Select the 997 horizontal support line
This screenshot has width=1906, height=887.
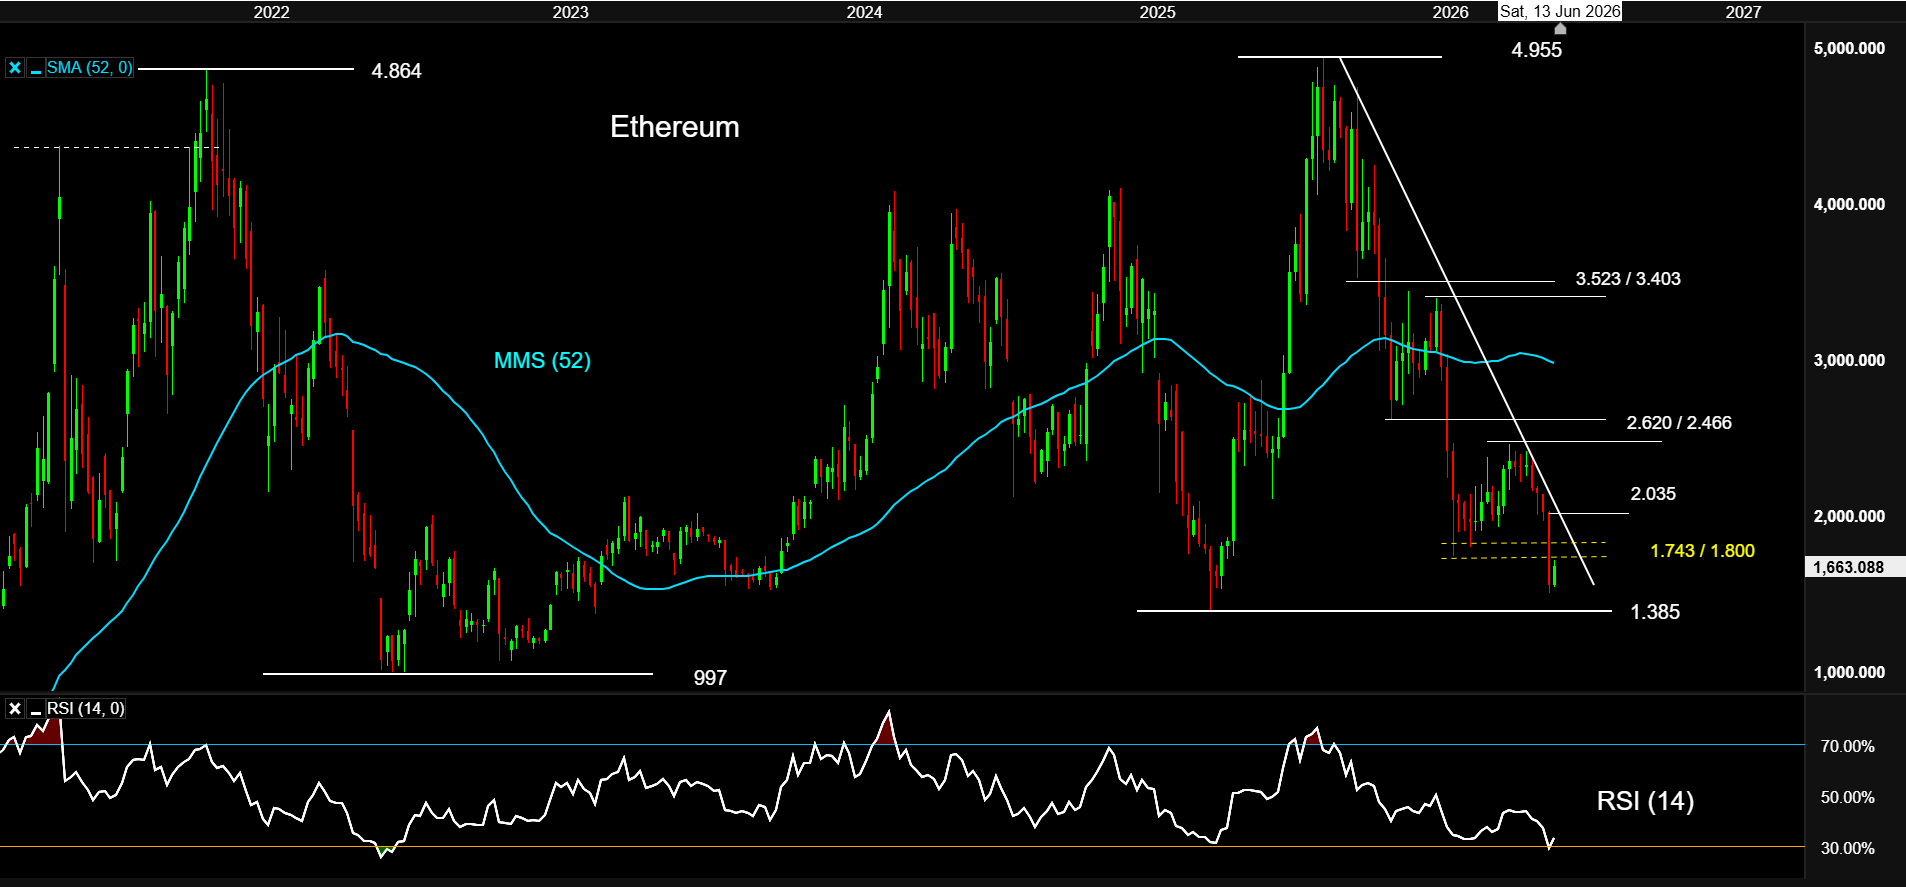coord(457,674)
